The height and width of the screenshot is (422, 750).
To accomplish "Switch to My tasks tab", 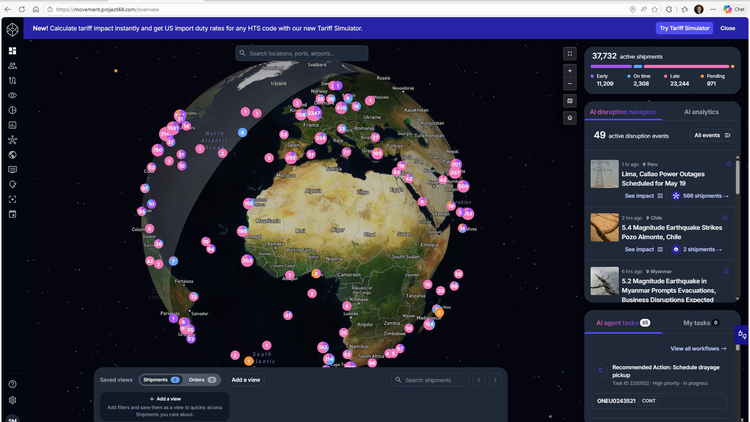I will [701, 323].
